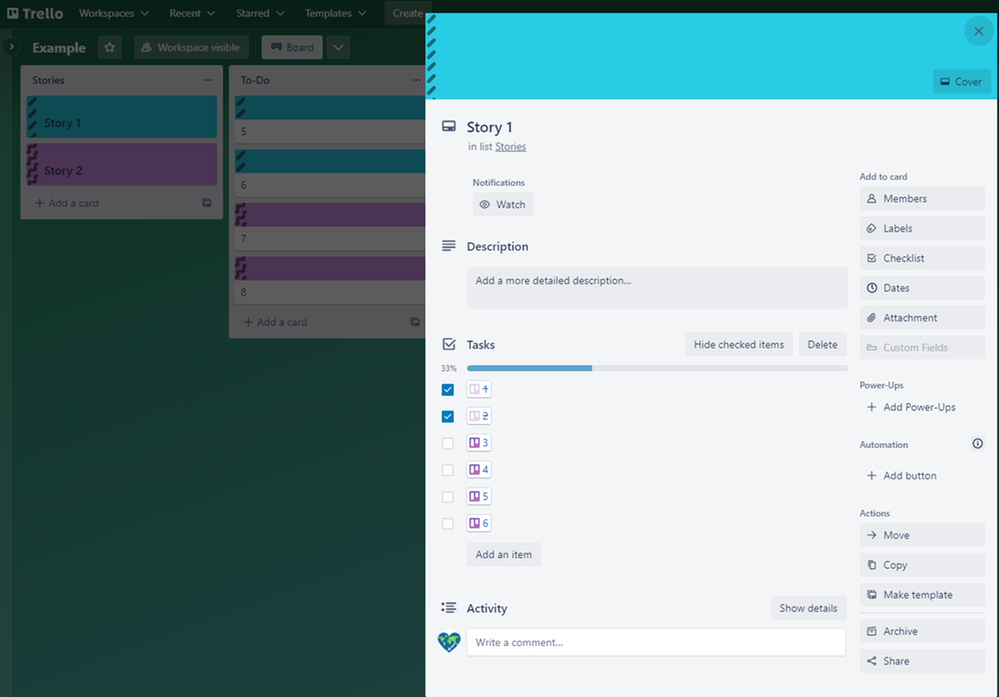The image size is (999, 697).
Task: Open linked card 1 in checklist
Action: [x=478, y=389]
